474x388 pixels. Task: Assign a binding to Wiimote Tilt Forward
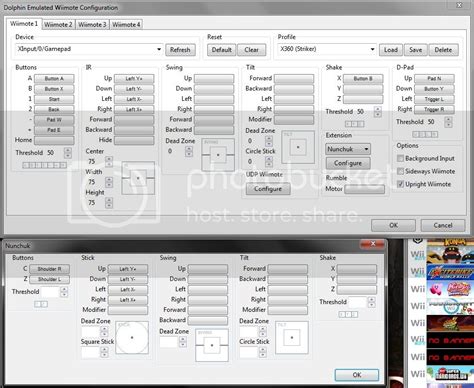pyautogui.click(x=294, y=79)
